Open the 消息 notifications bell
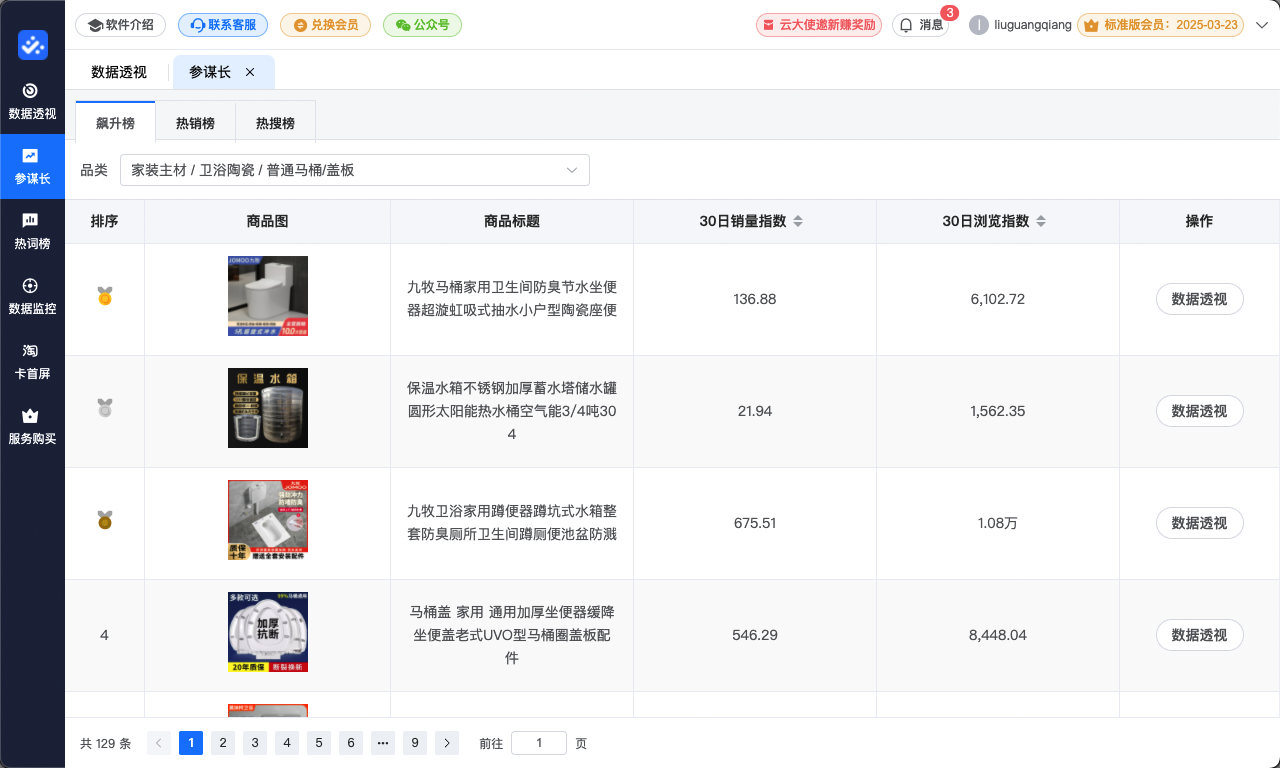The image size is (1280, 768). pyautogui.click(x=920, y=25)
